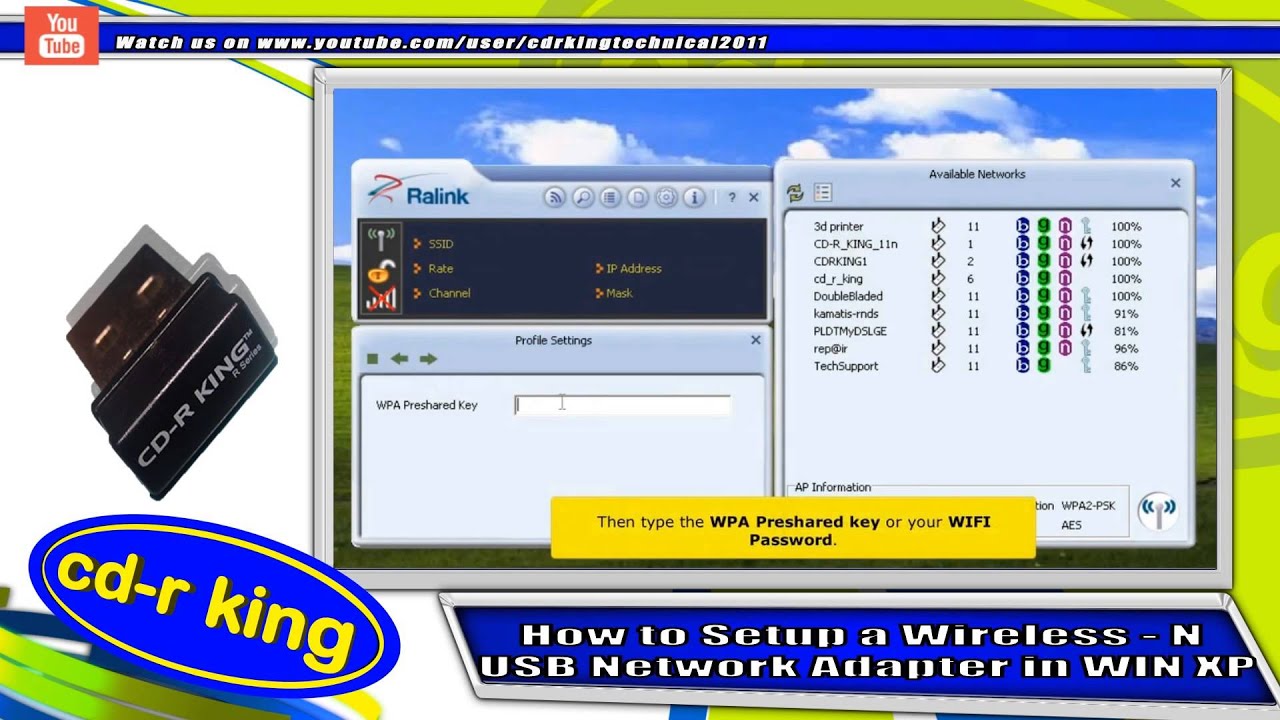This screenshot has width=1280, height=720.
Task: Click the question mark help button in Ralink window
Action: [x=731, y=198]
